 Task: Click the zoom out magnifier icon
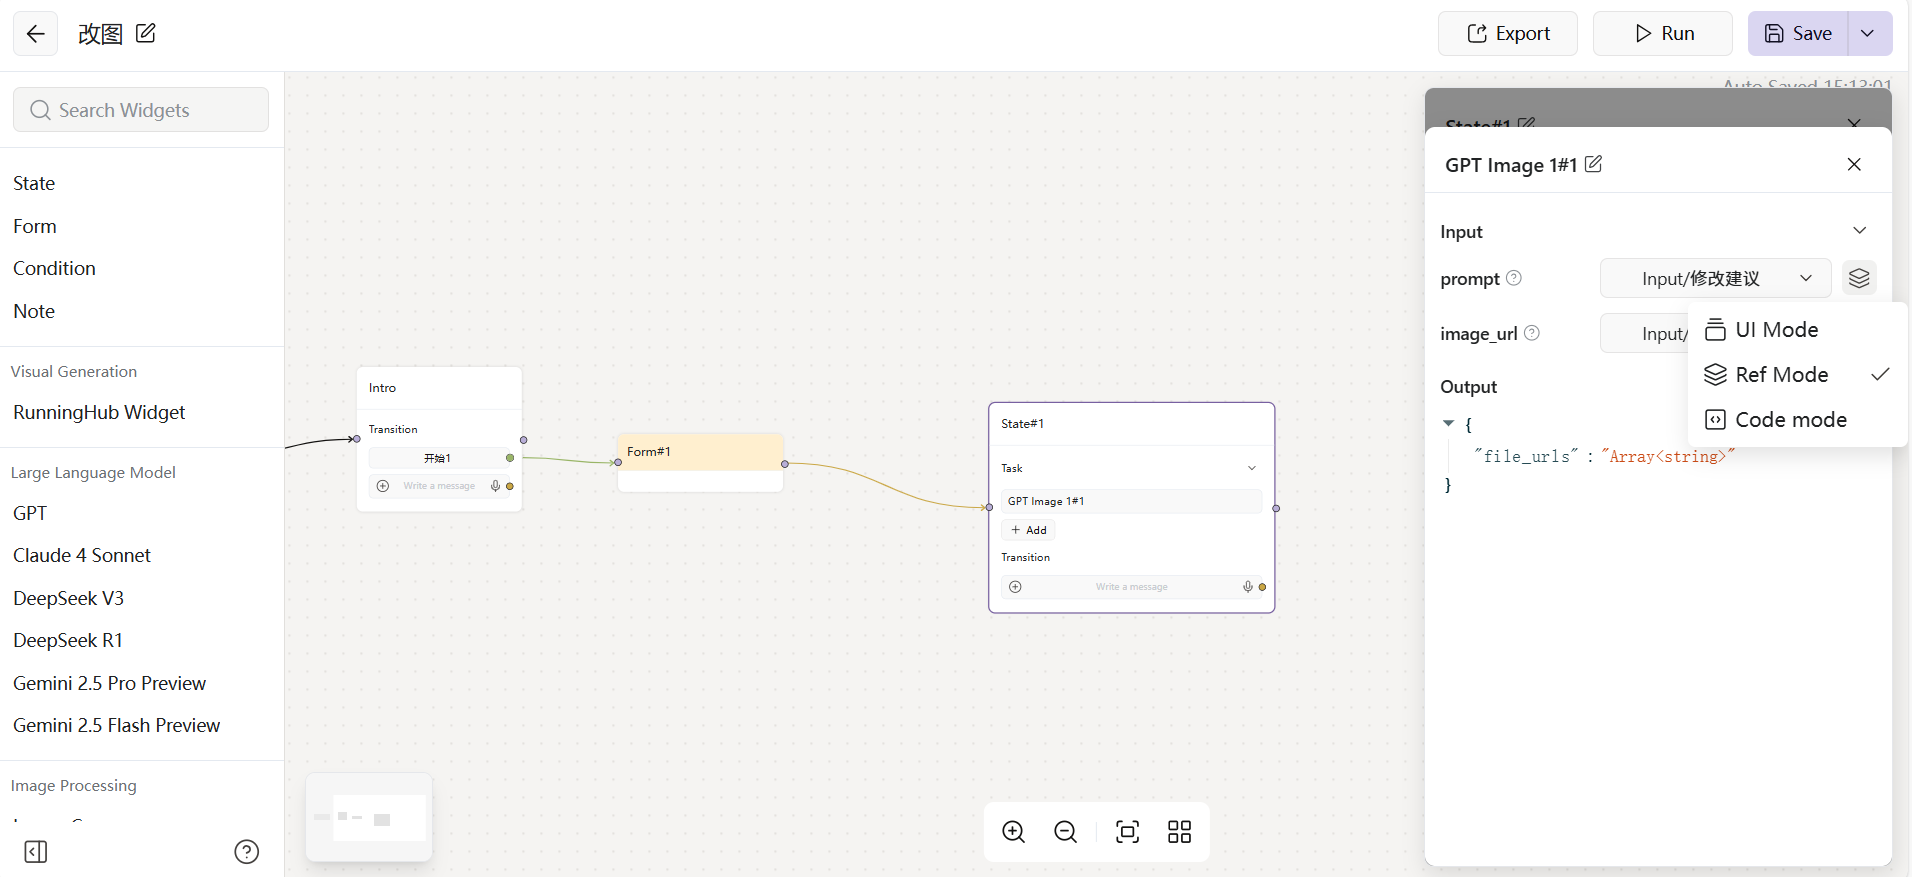pyautogui.click(x=1065, y=832)
